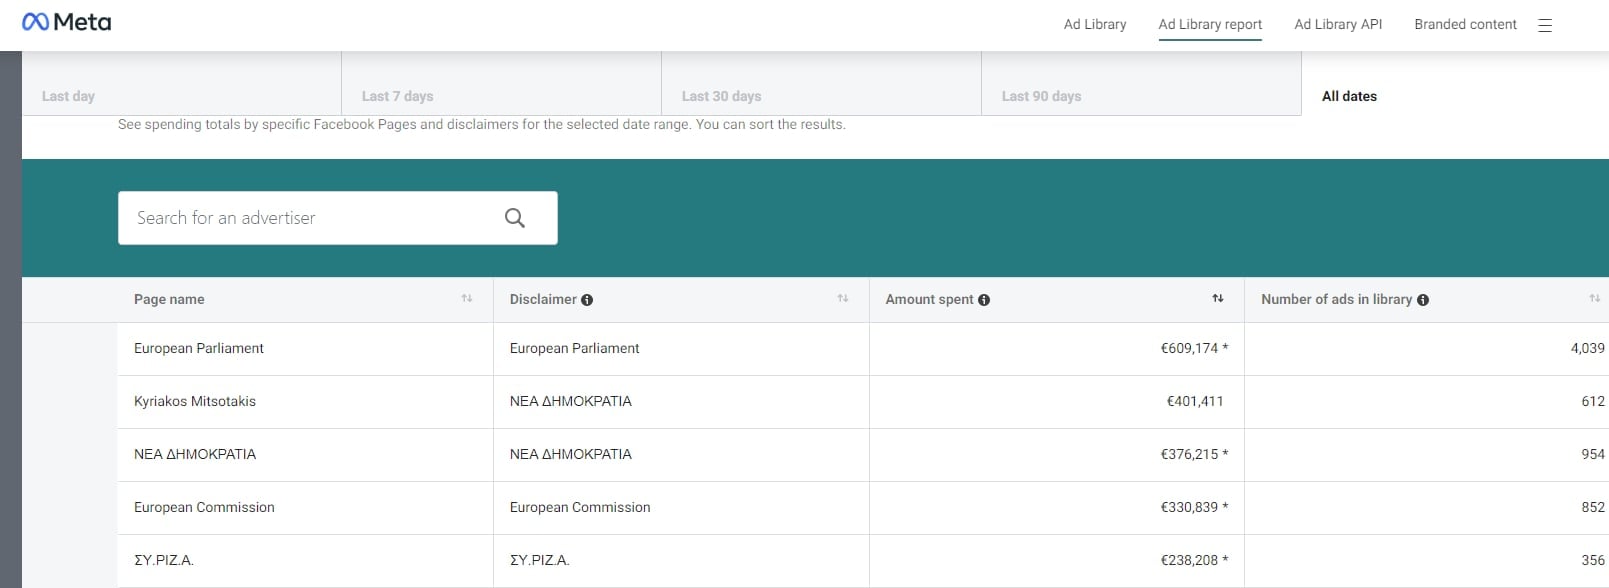The image size is (1609, 588).
Task: Click the Meta logo
Action: tap(67, 22)
